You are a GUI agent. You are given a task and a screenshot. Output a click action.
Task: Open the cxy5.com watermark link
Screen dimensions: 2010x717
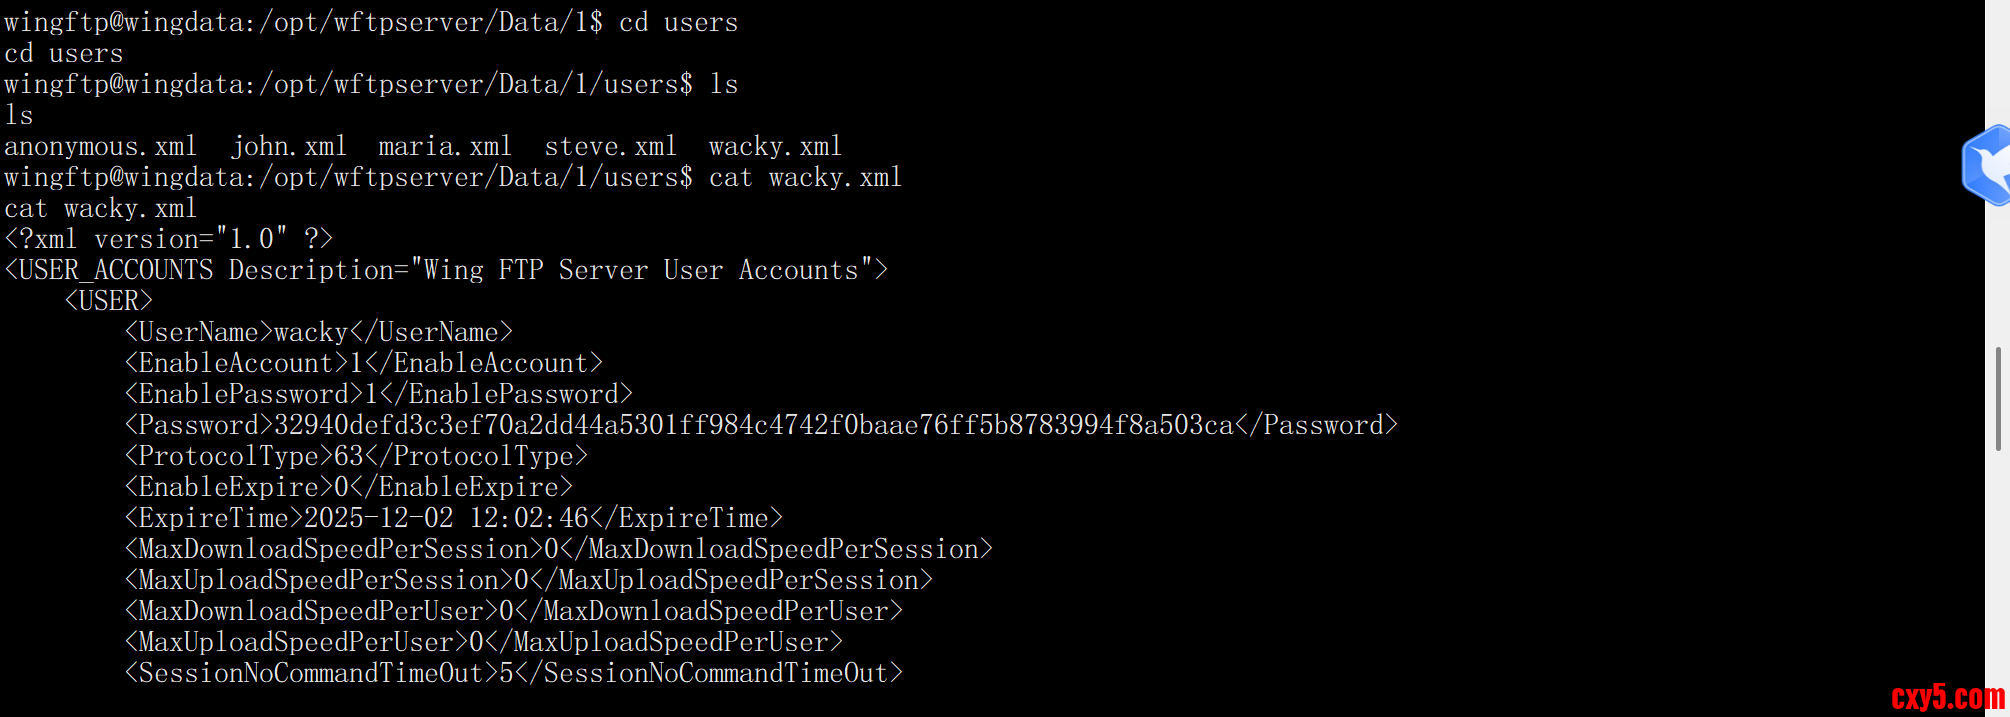(x=1947, y=697)
